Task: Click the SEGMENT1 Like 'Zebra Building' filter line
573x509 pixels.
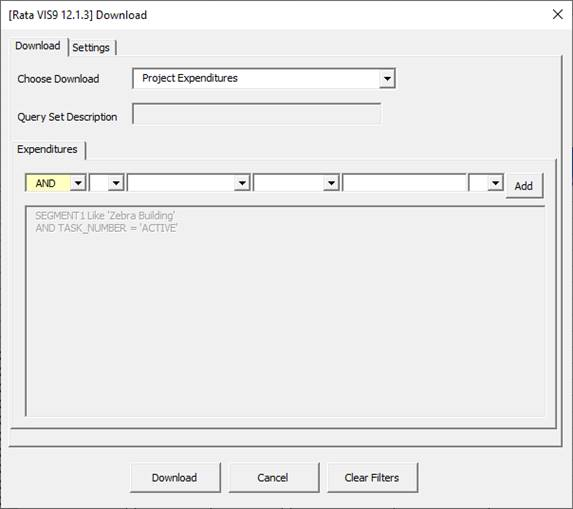Action: pos(105,216)
